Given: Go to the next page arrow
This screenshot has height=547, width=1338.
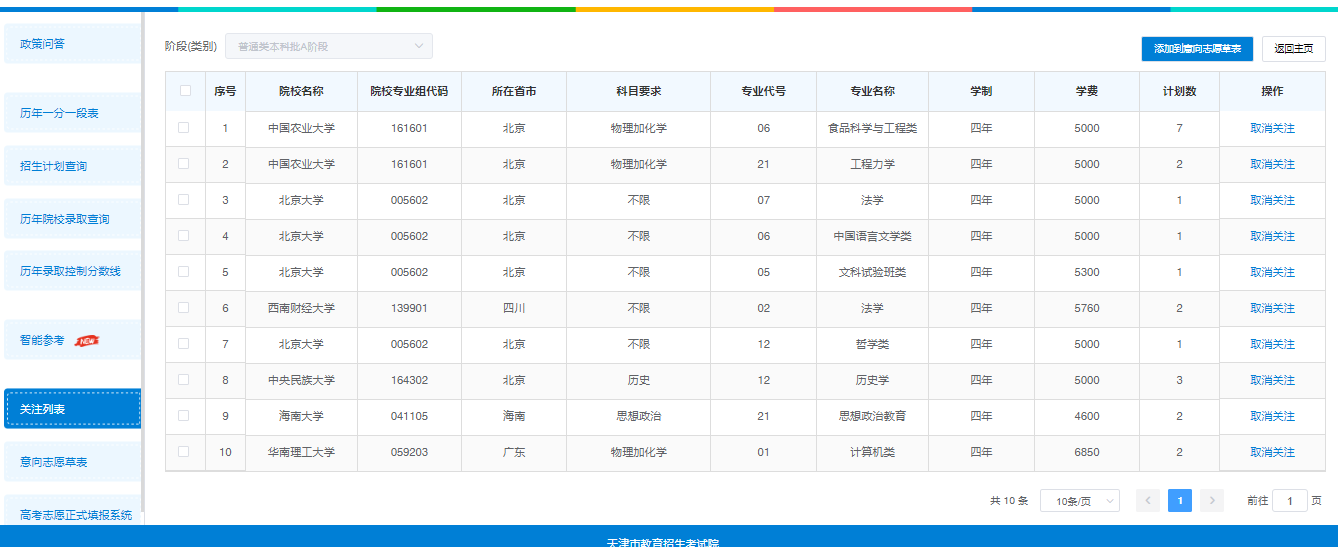Looking at the screenshot, I should coord(1212,501).
